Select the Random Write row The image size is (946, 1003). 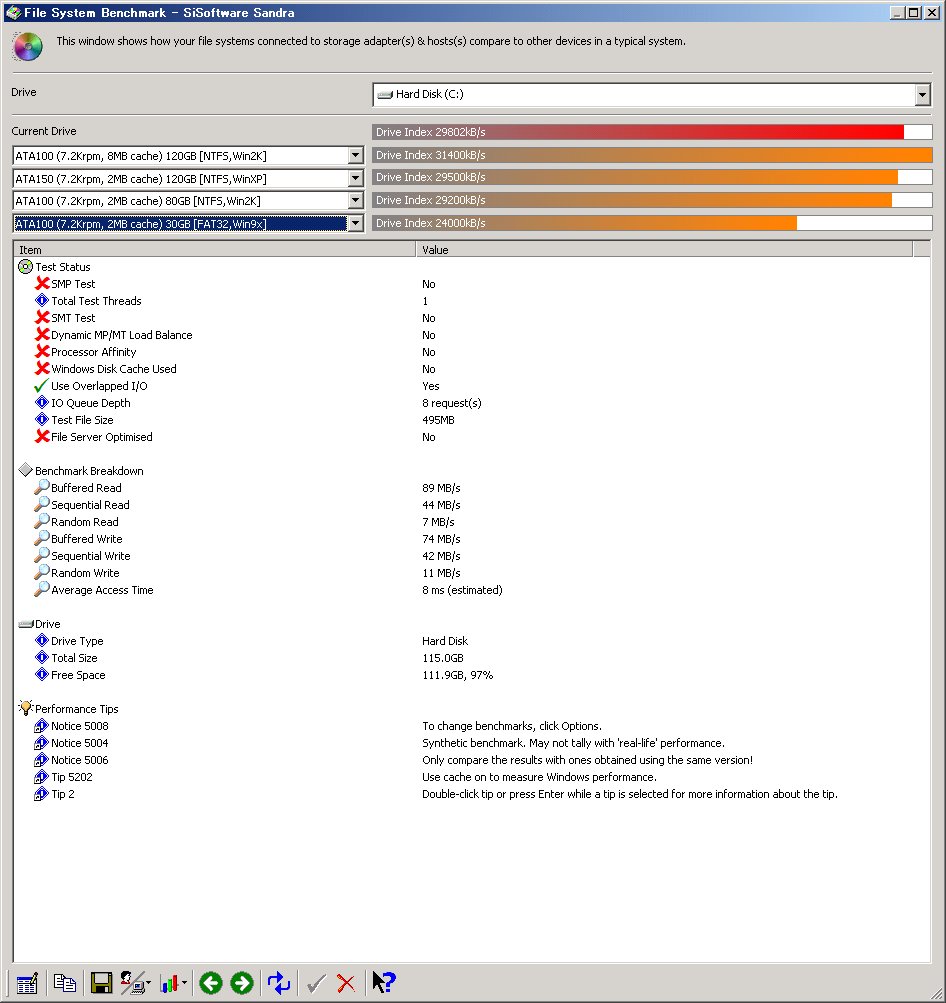pyautogui.click(x=471, y=573)
